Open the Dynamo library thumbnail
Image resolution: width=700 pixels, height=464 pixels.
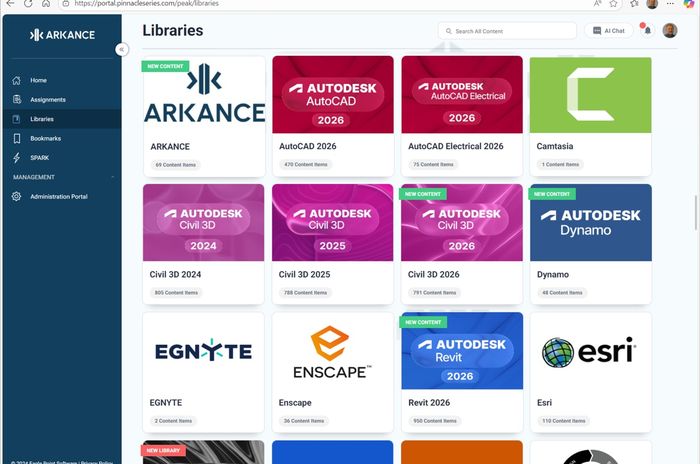point(591,222)
